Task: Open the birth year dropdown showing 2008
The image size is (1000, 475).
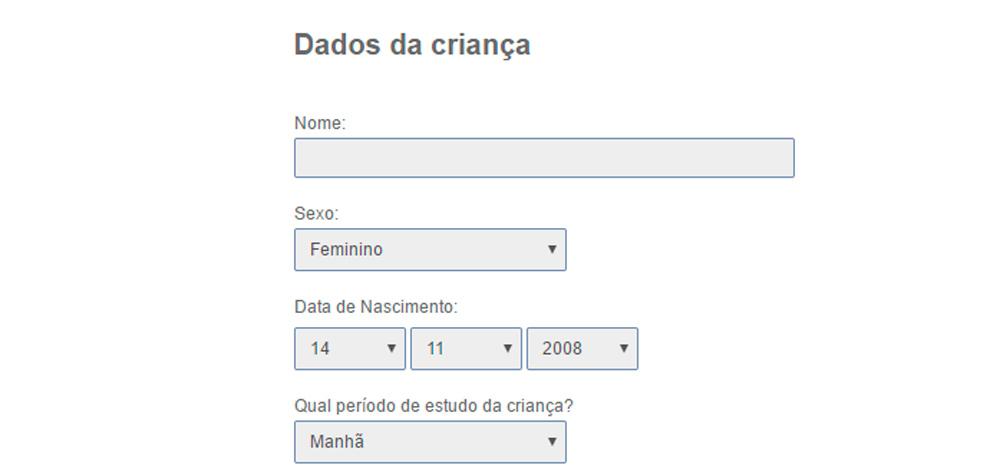Action: (582, 349)
